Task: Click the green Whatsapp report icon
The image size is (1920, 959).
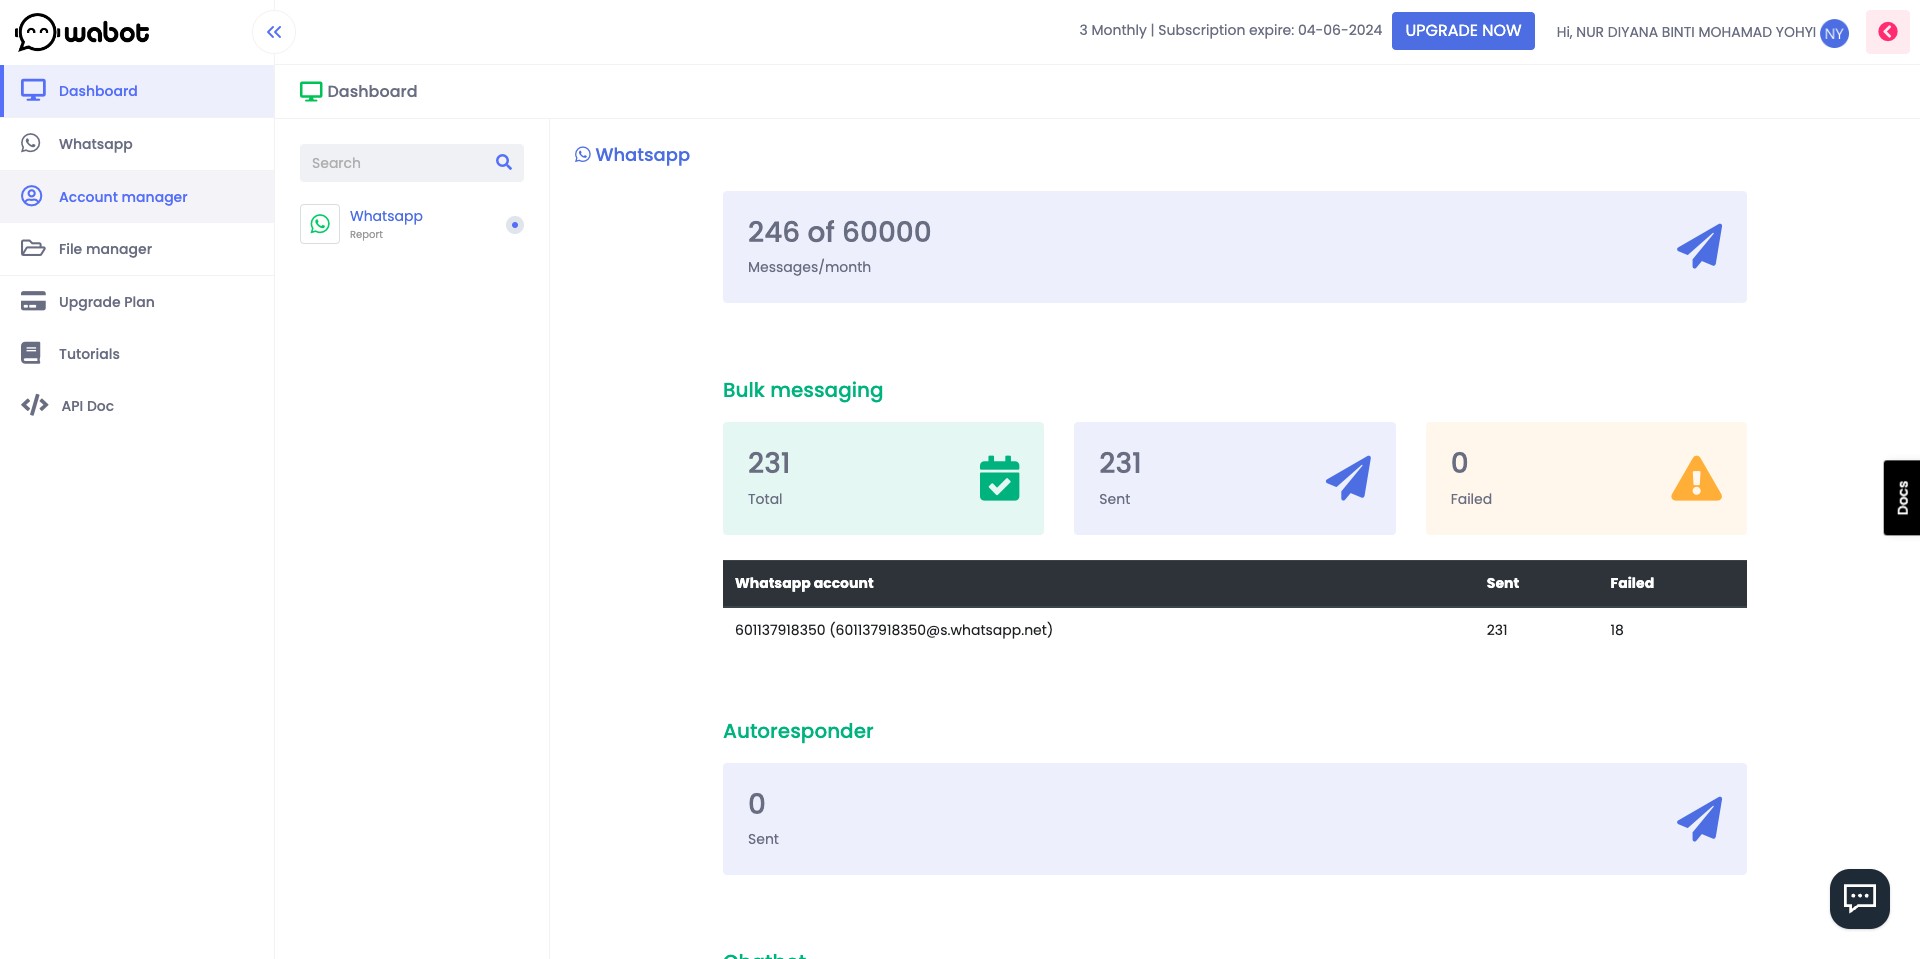Action: (x=320, y=224)
